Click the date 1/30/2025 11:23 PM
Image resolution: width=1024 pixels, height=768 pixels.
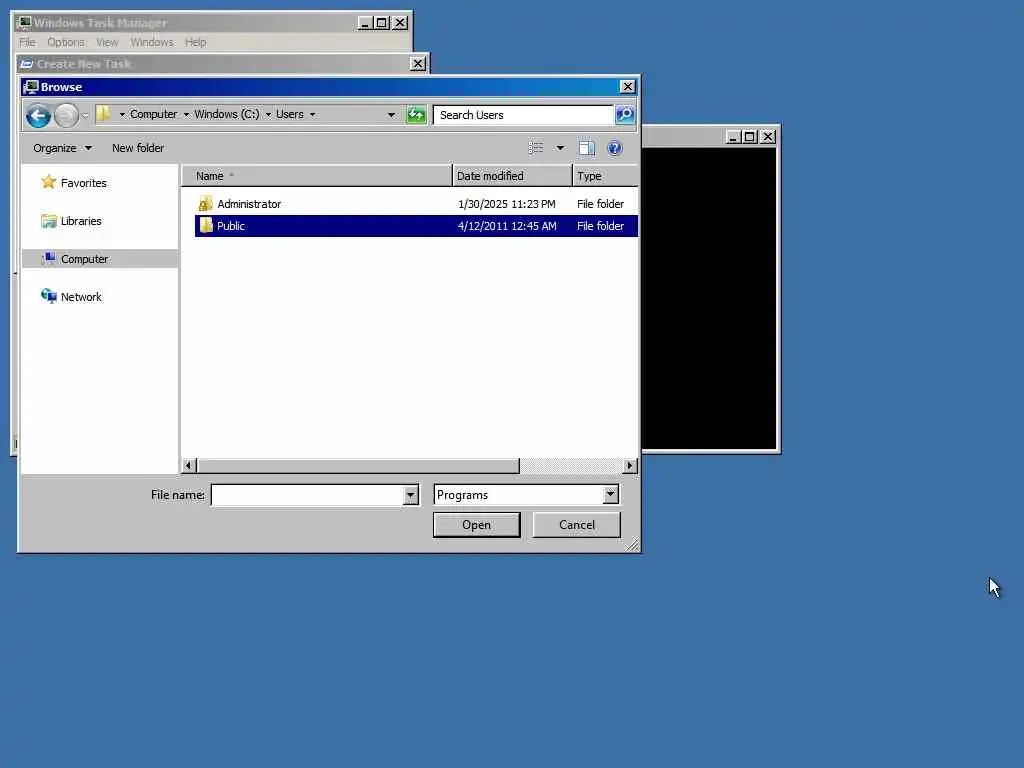[507, 204]
